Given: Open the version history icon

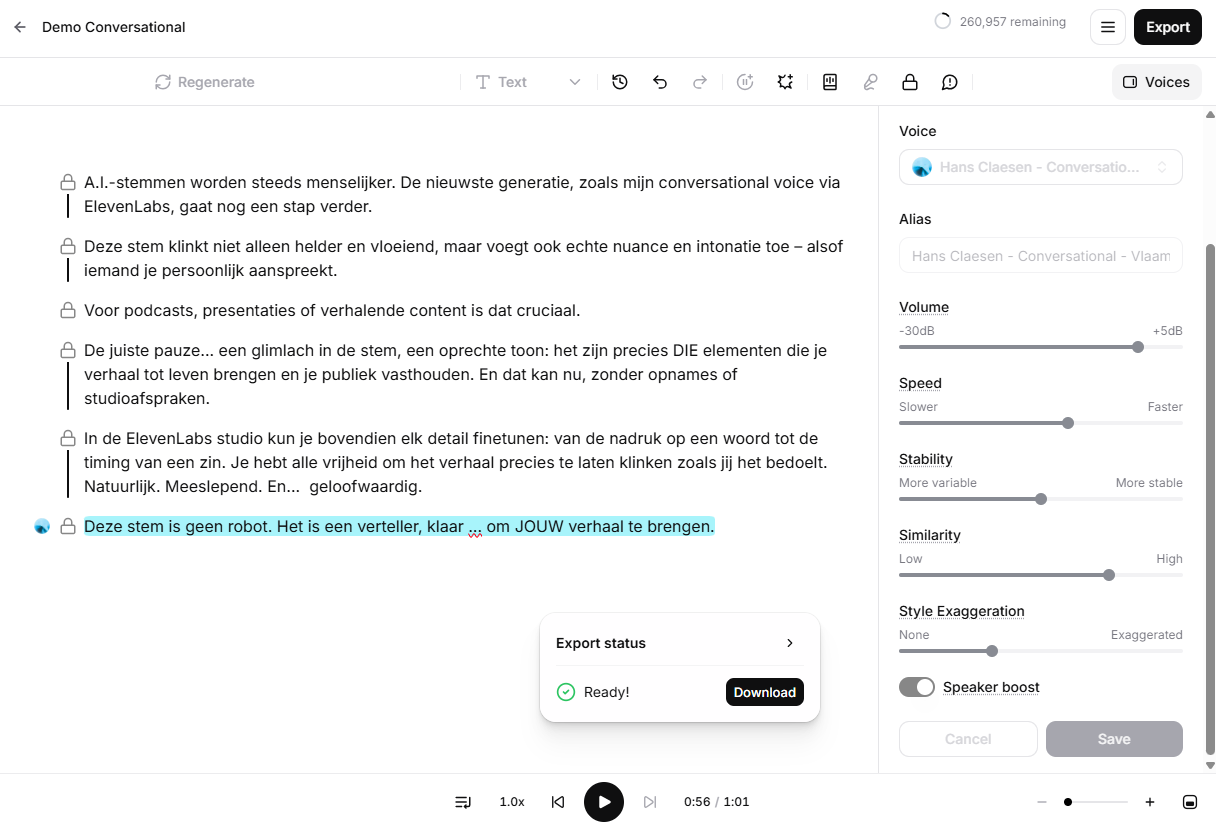Looking at the screenshot, I should pos(620,82).
